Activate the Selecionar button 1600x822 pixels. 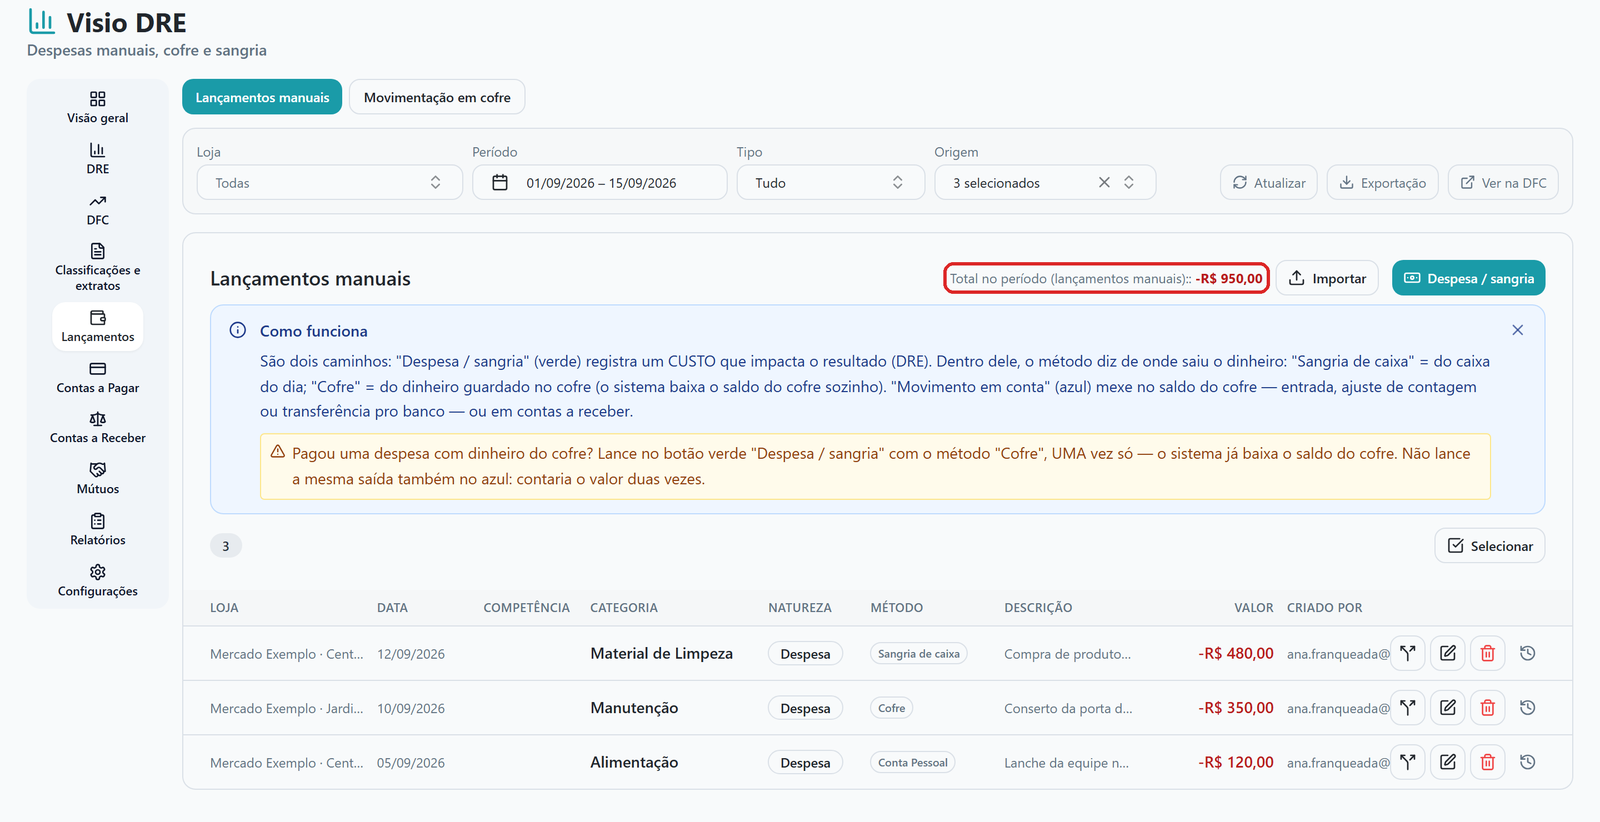point(1490,546)
